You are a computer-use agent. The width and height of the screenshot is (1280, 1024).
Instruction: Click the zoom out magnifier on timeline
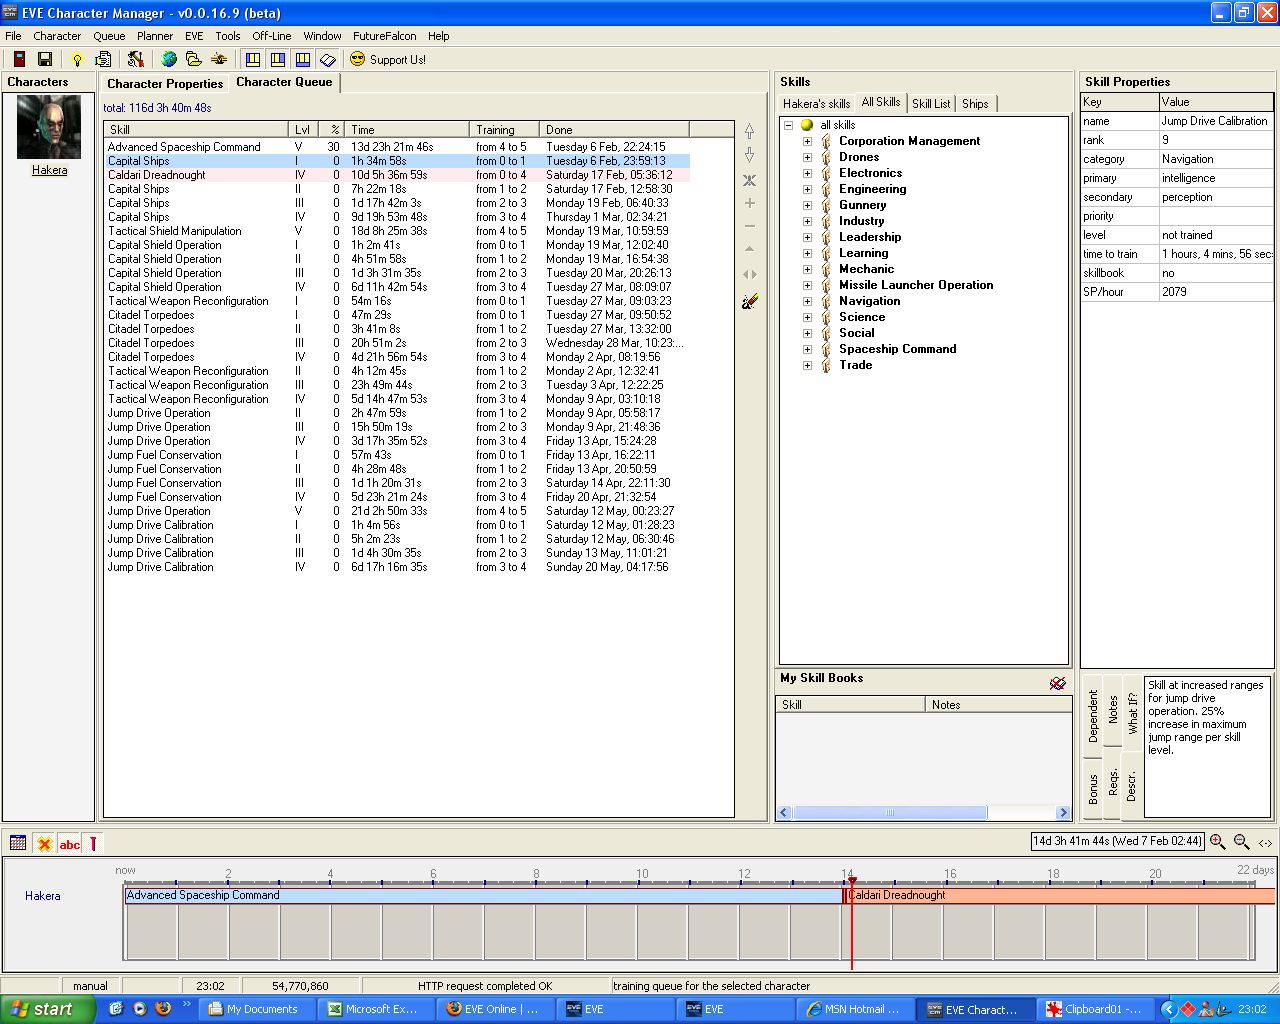1241,842
